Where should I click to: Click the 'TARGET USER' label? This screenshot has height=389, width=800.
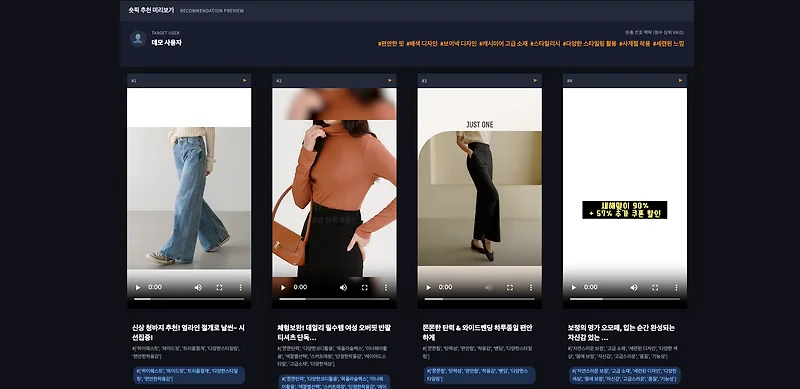(x=165, y=33)
